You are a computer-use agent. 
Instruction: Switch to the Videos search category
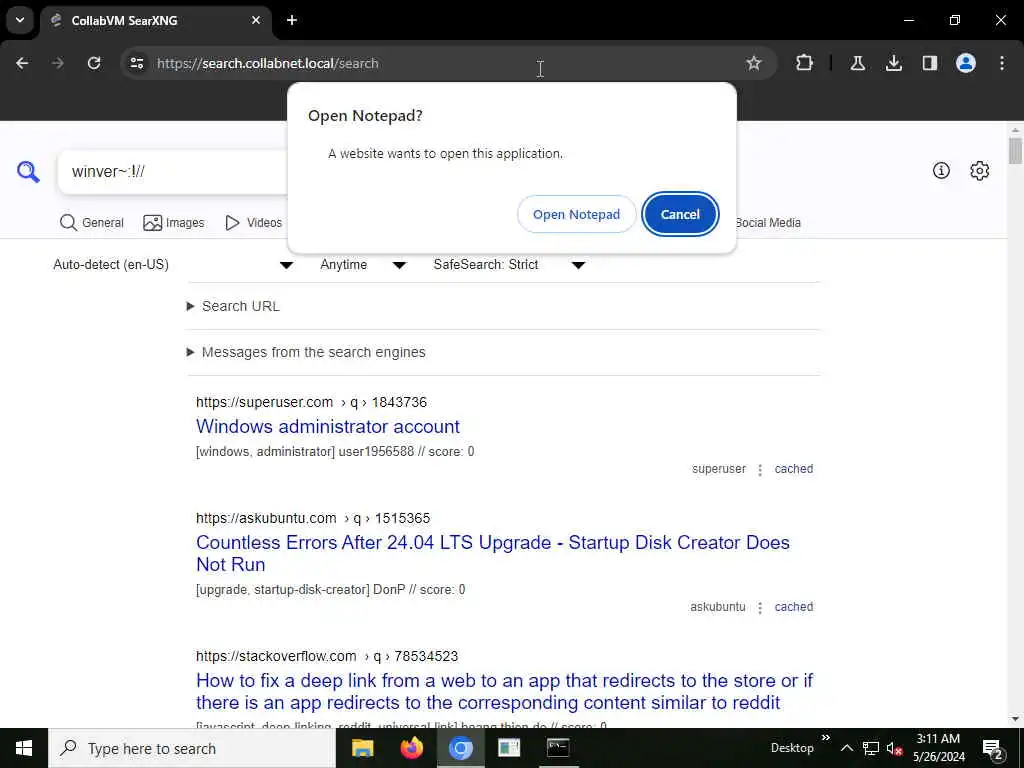(253, 223)
